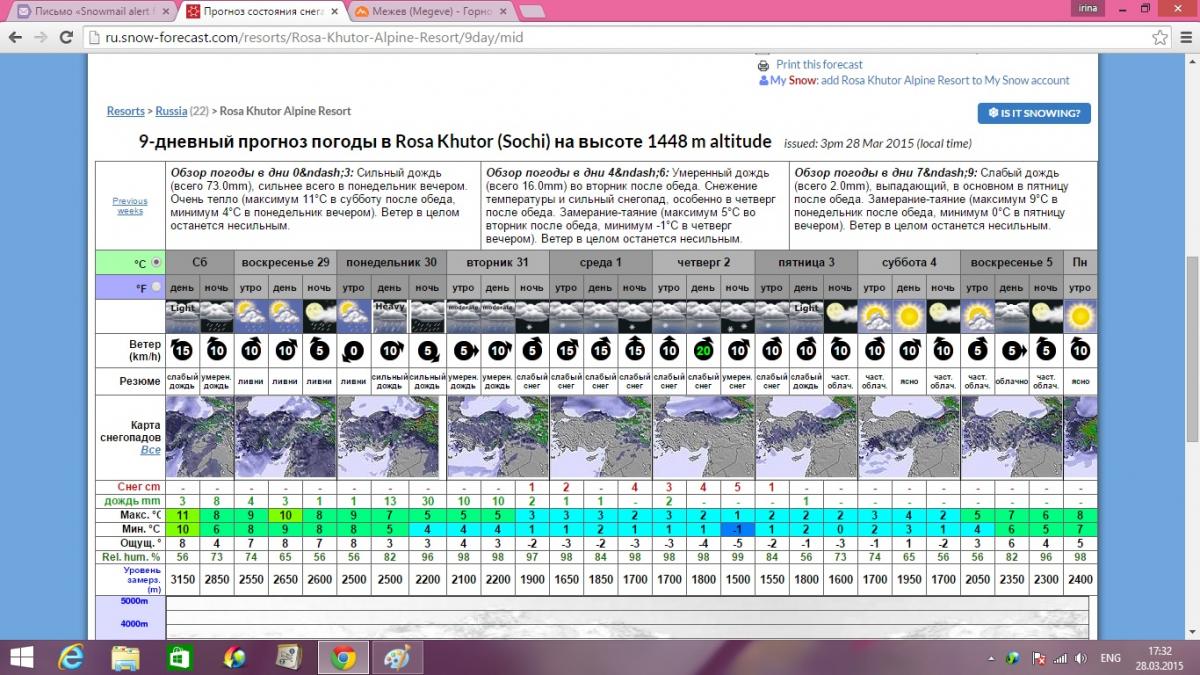Image resolution: width=1200 pixels, height=675 pixels.
Task: Click the freezing level value 2400
Action: pos(1079,579)
